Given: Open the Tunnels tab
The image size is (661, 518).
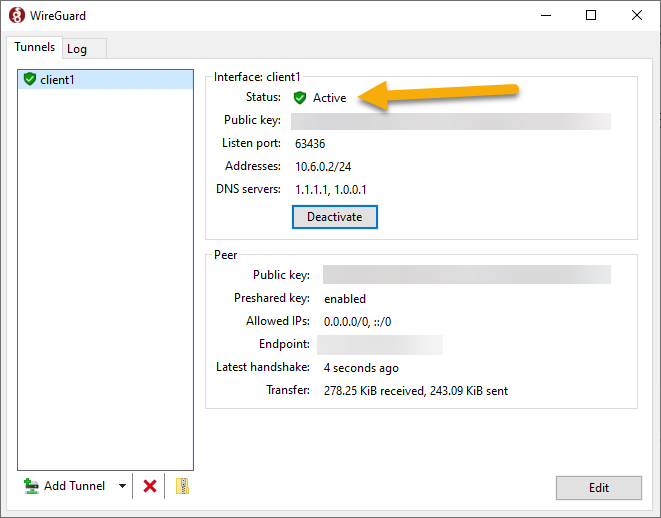Looking at the screenshot, I should click(x=34, y=48).
